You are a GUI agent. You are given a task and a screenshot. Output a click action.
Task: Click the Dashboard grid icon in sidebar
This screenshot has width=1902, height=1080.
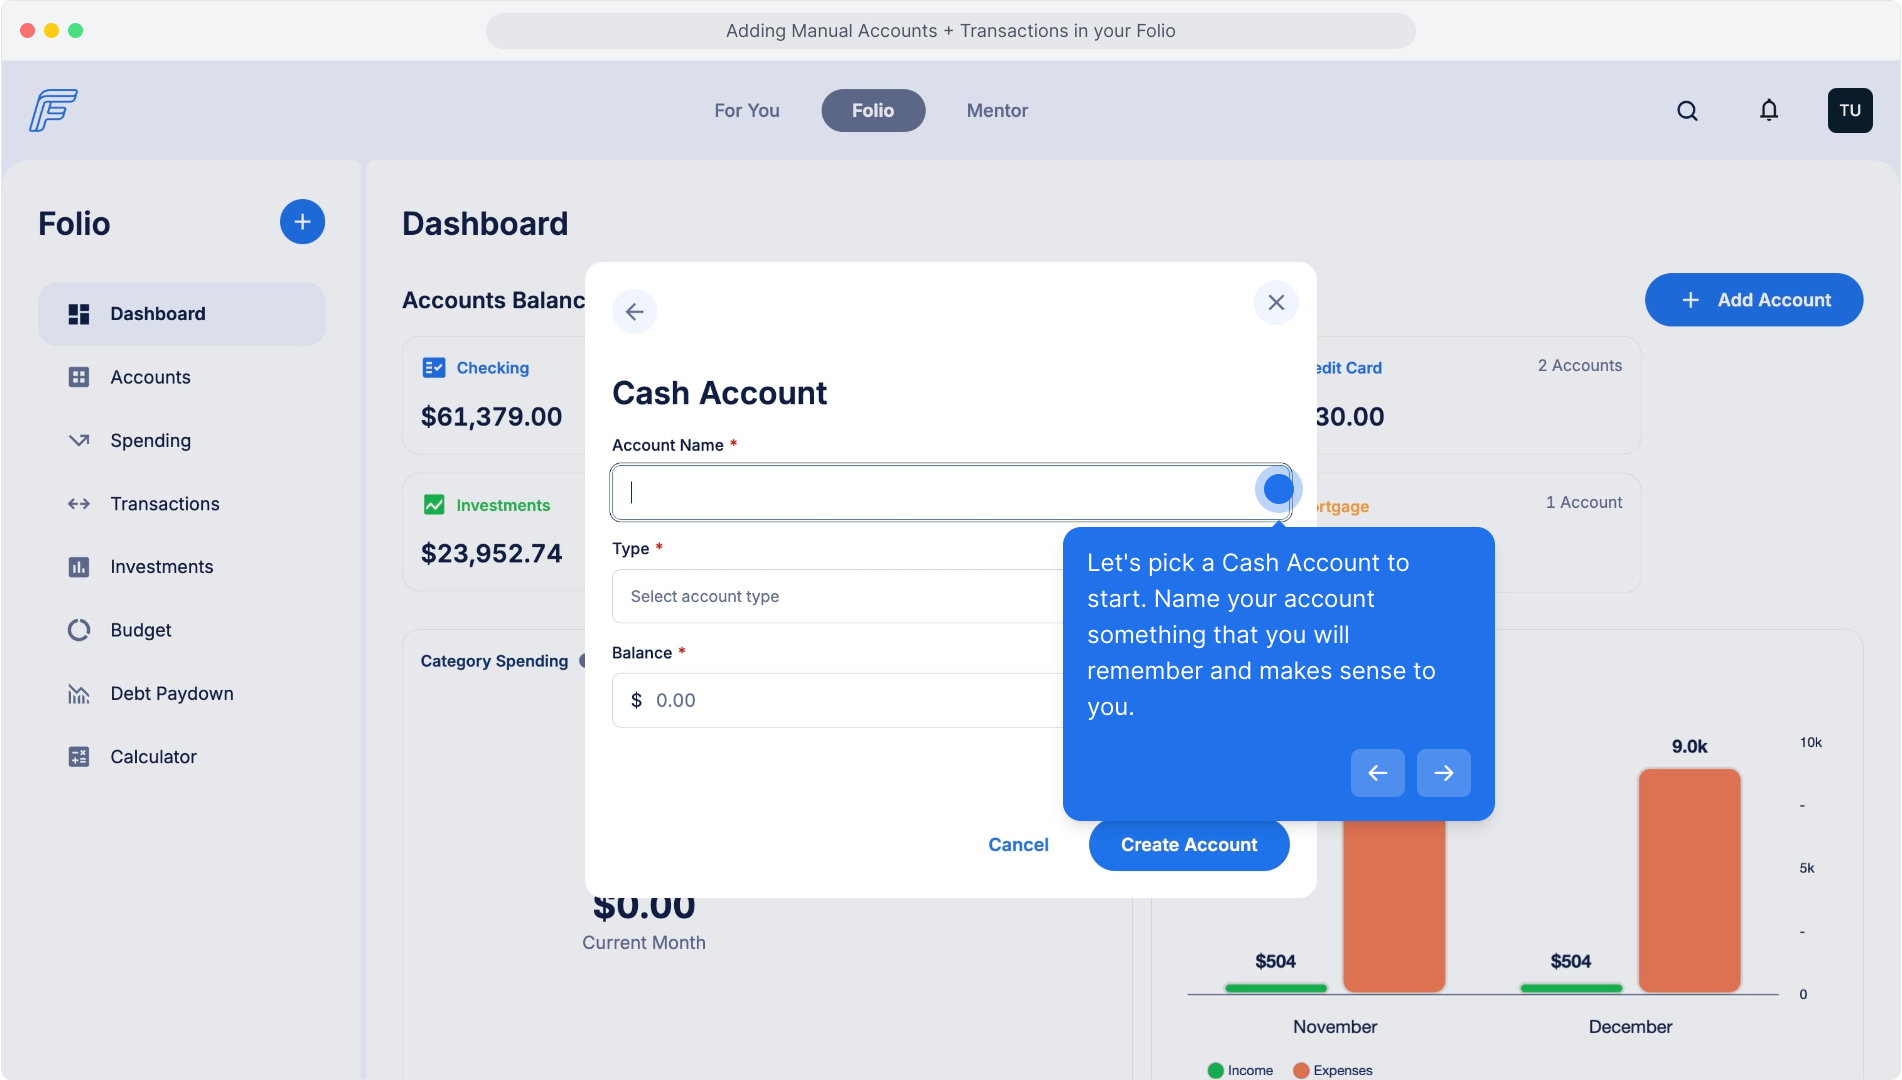tap(79, 314)
